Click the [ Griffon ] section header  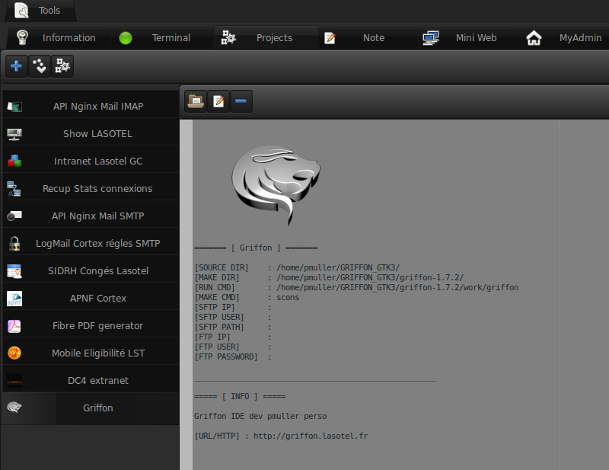256,248
